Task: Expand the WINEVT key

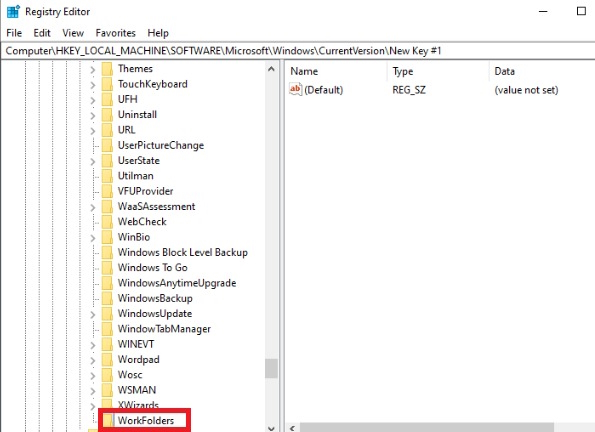Action: pyautogui.click(x=93, y=345)
